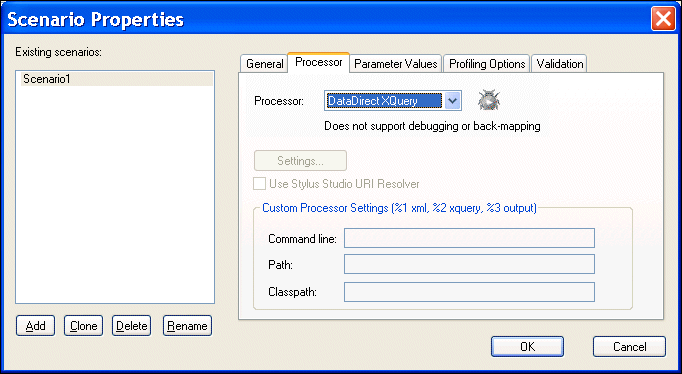
Task: Delete the selected scenario
Action: tap(131, 326)
